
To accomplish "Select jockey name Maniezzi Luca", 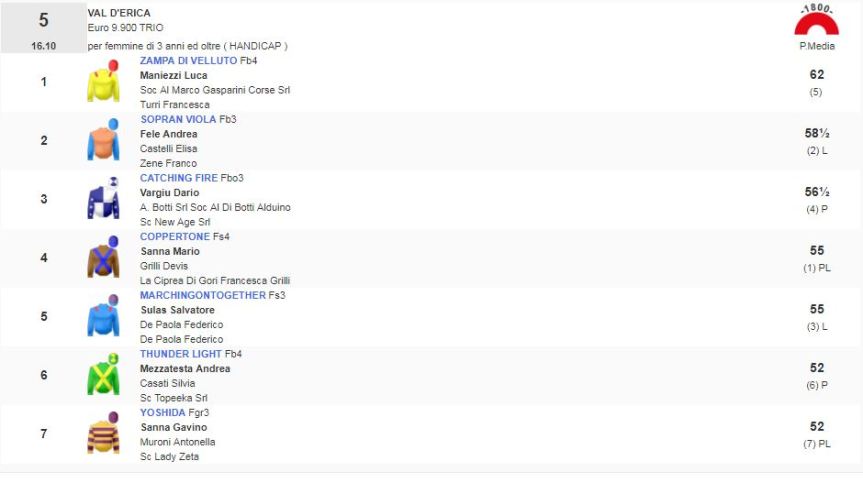I will [x=173, y=75].
